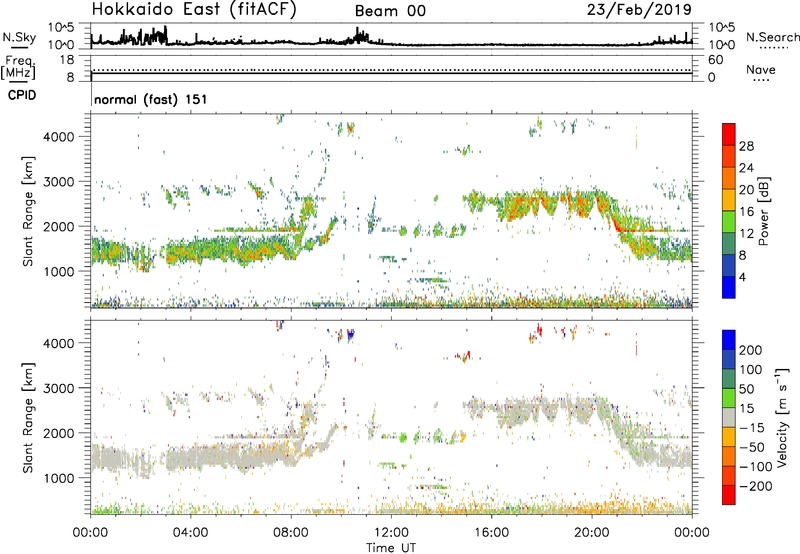Click the '1000' tick on velocity panel
Screen dimensions: 800x554
(59, 478)
